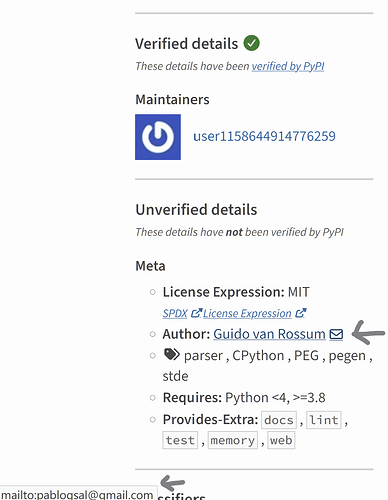Image resolution: width=388 pixels, height=500 pixels.
Task: Open the License Expression external link
Action: [x=247, y=314]
